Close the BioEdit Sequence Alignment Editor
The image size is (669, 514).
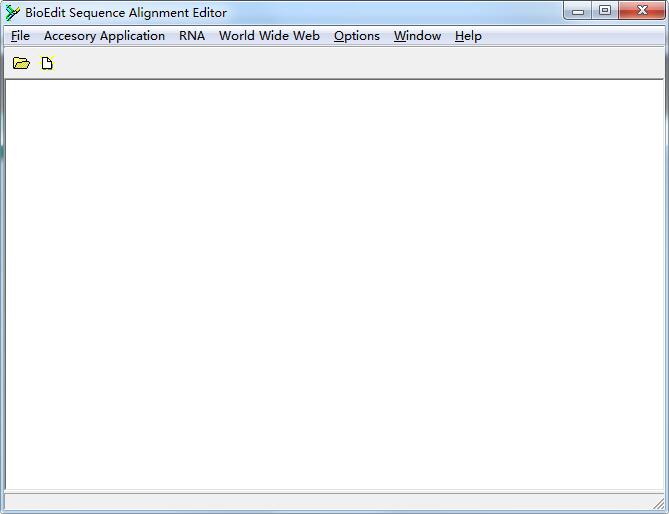pos(642,11)
